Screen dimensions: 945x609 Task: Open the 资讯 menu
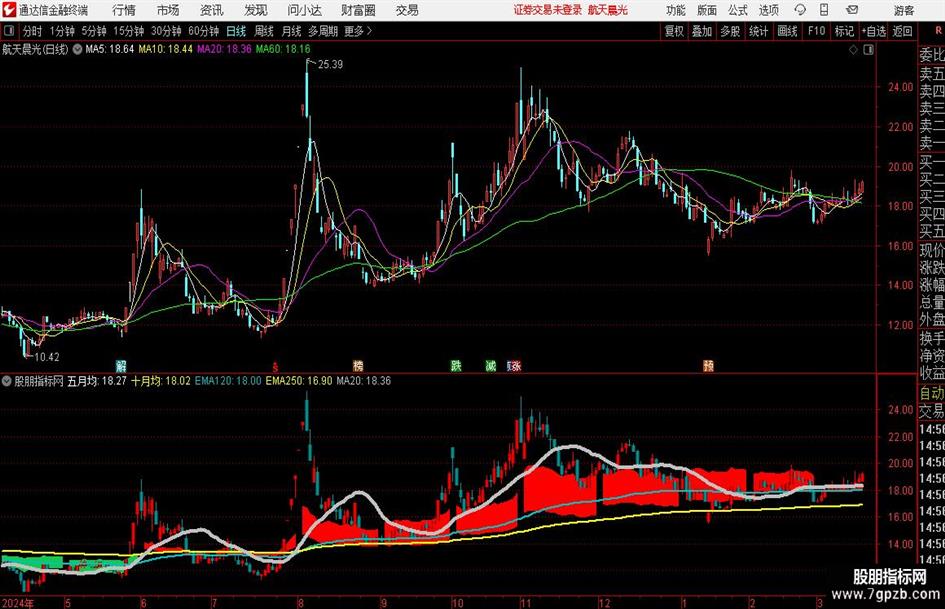tap(211, 10)
